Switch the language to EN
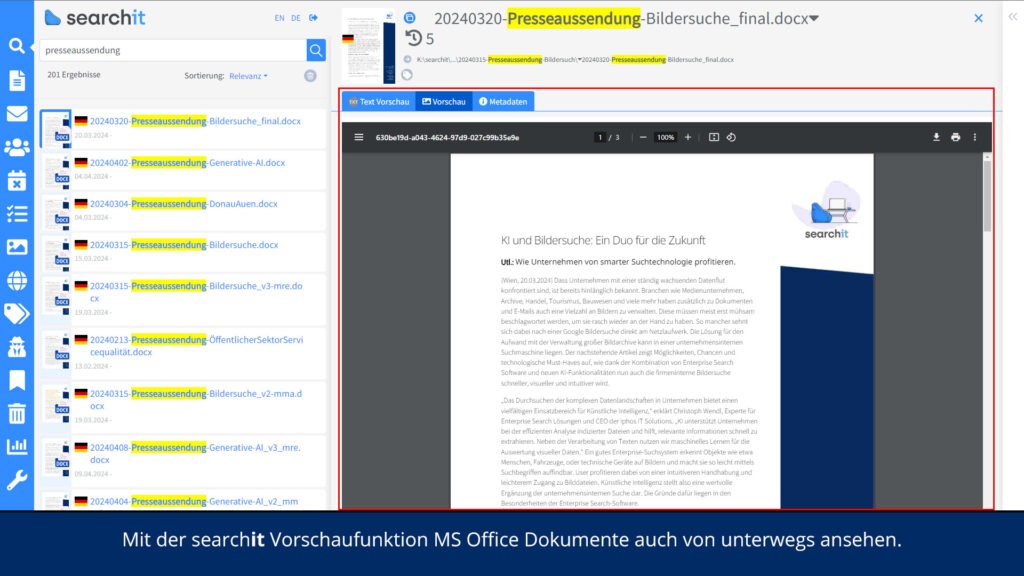 279,18
